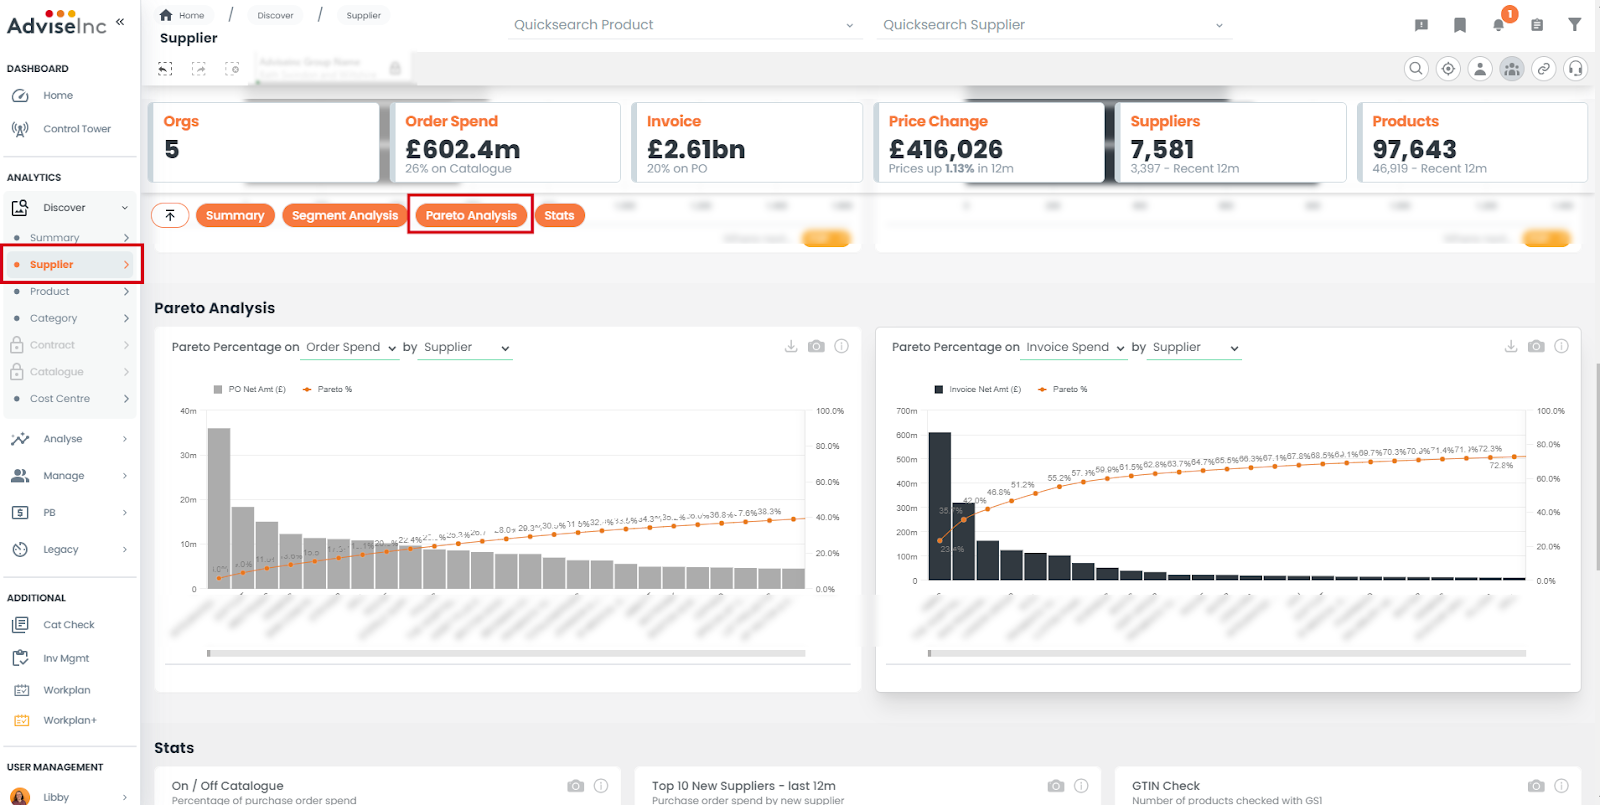Snapshot the Invoice Spend Pareto chart
The image size is (1600, 805).
coord(1537,346)
